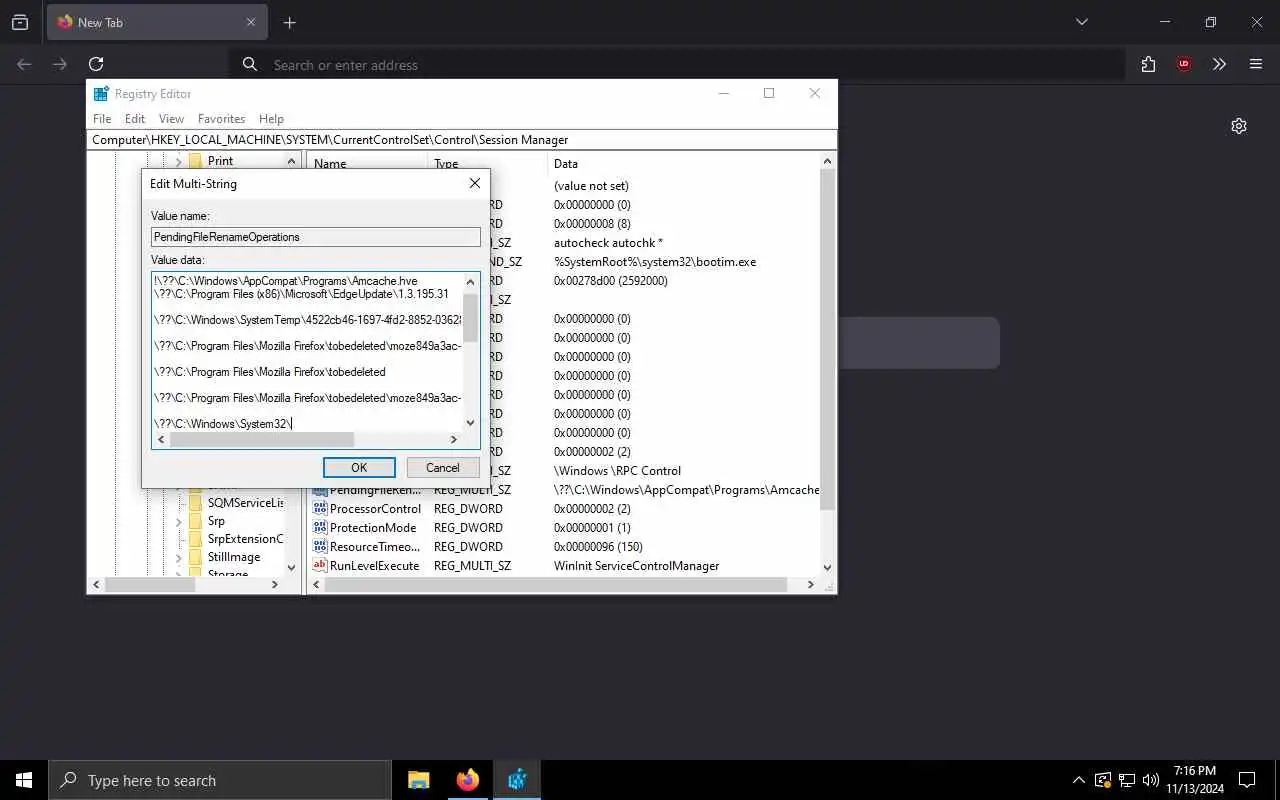The height and width of the screenshot is (800, 1280).
Task: Close the Edit Multi-String dialog
Action: 475,183
